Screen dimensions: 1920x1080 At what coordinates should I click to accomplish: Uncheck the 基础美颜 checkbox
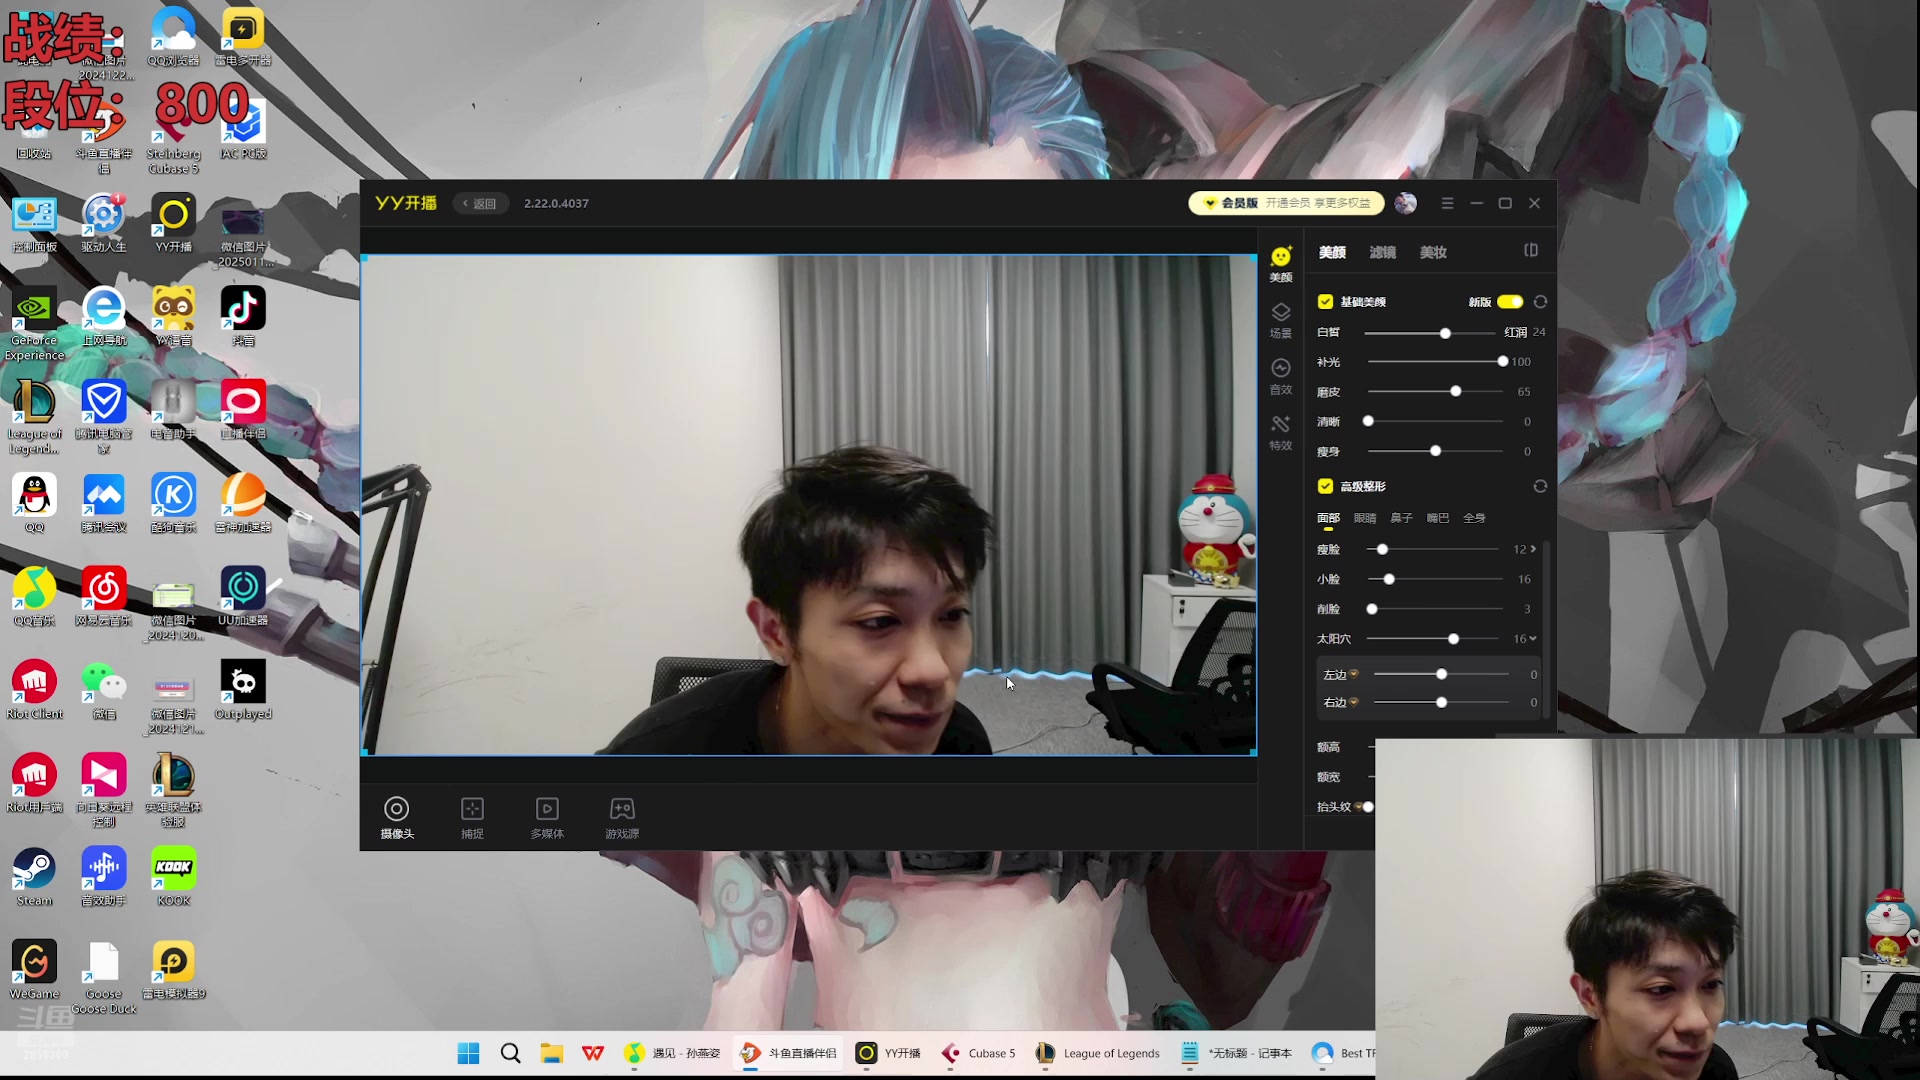(1325, 302)
